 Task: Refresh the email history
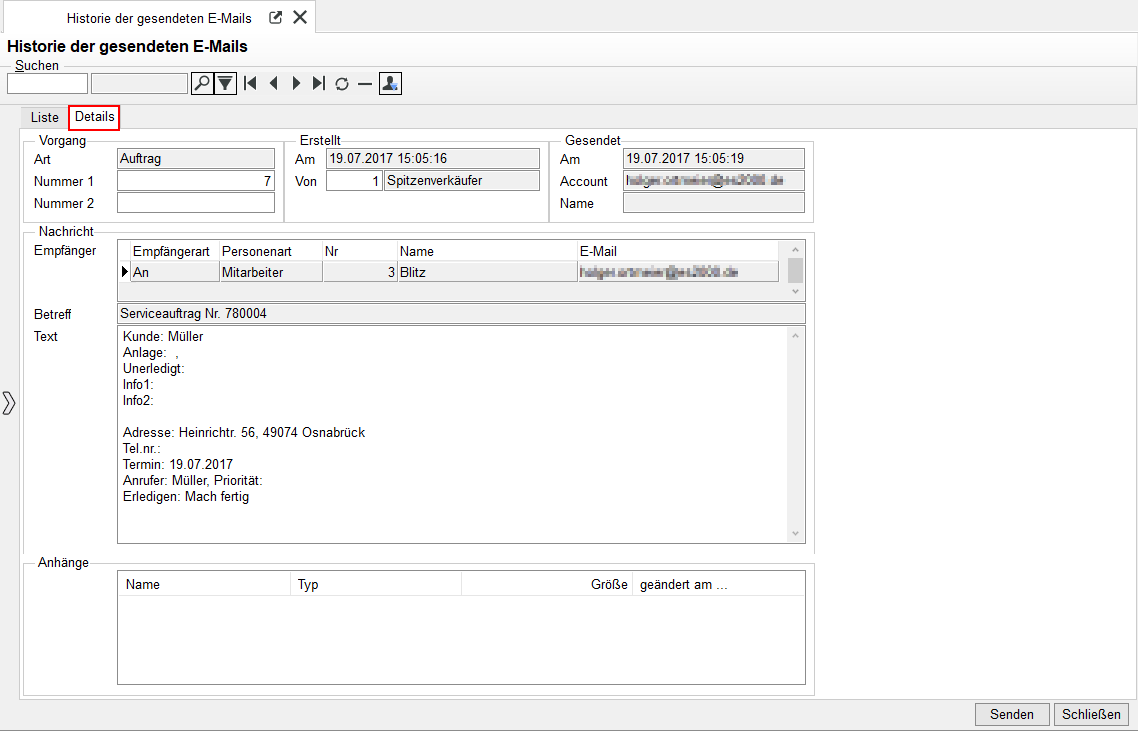(342, 83)
